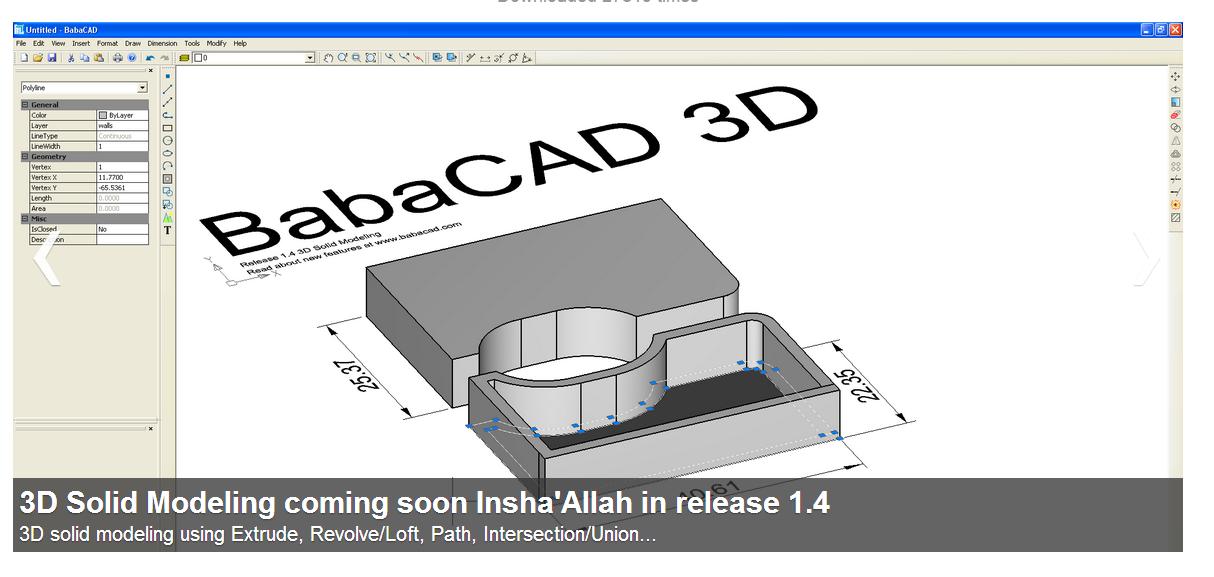The image size is (1214, 577).
Task: Click the red Erase tool icon
Action: [x=1176, y=115]
